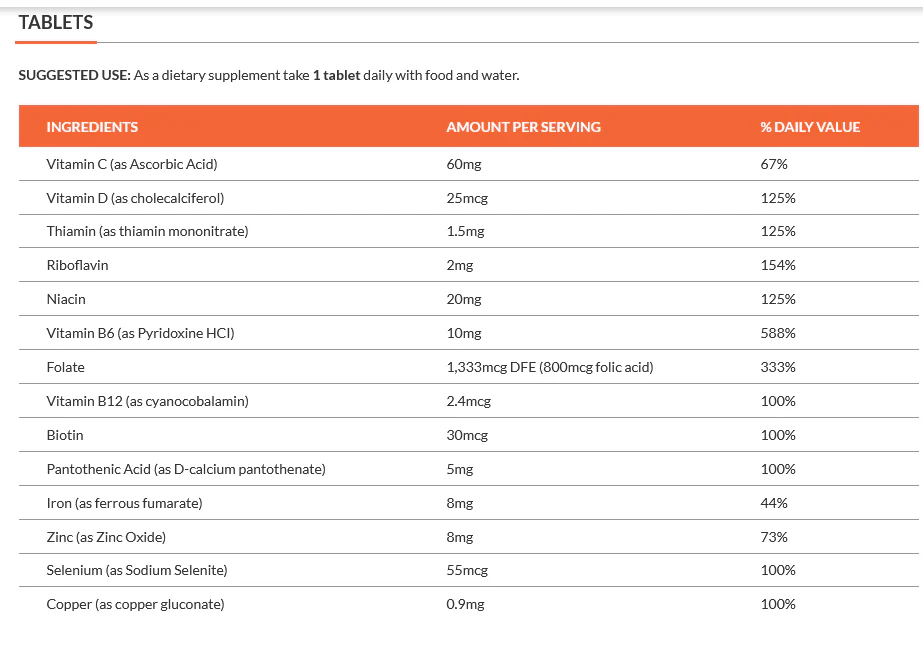This screenshot has width=923, height=646.
Task: Select Vitamin B6 (as Pyridoxine HCl) row
Action: [469, 333]
